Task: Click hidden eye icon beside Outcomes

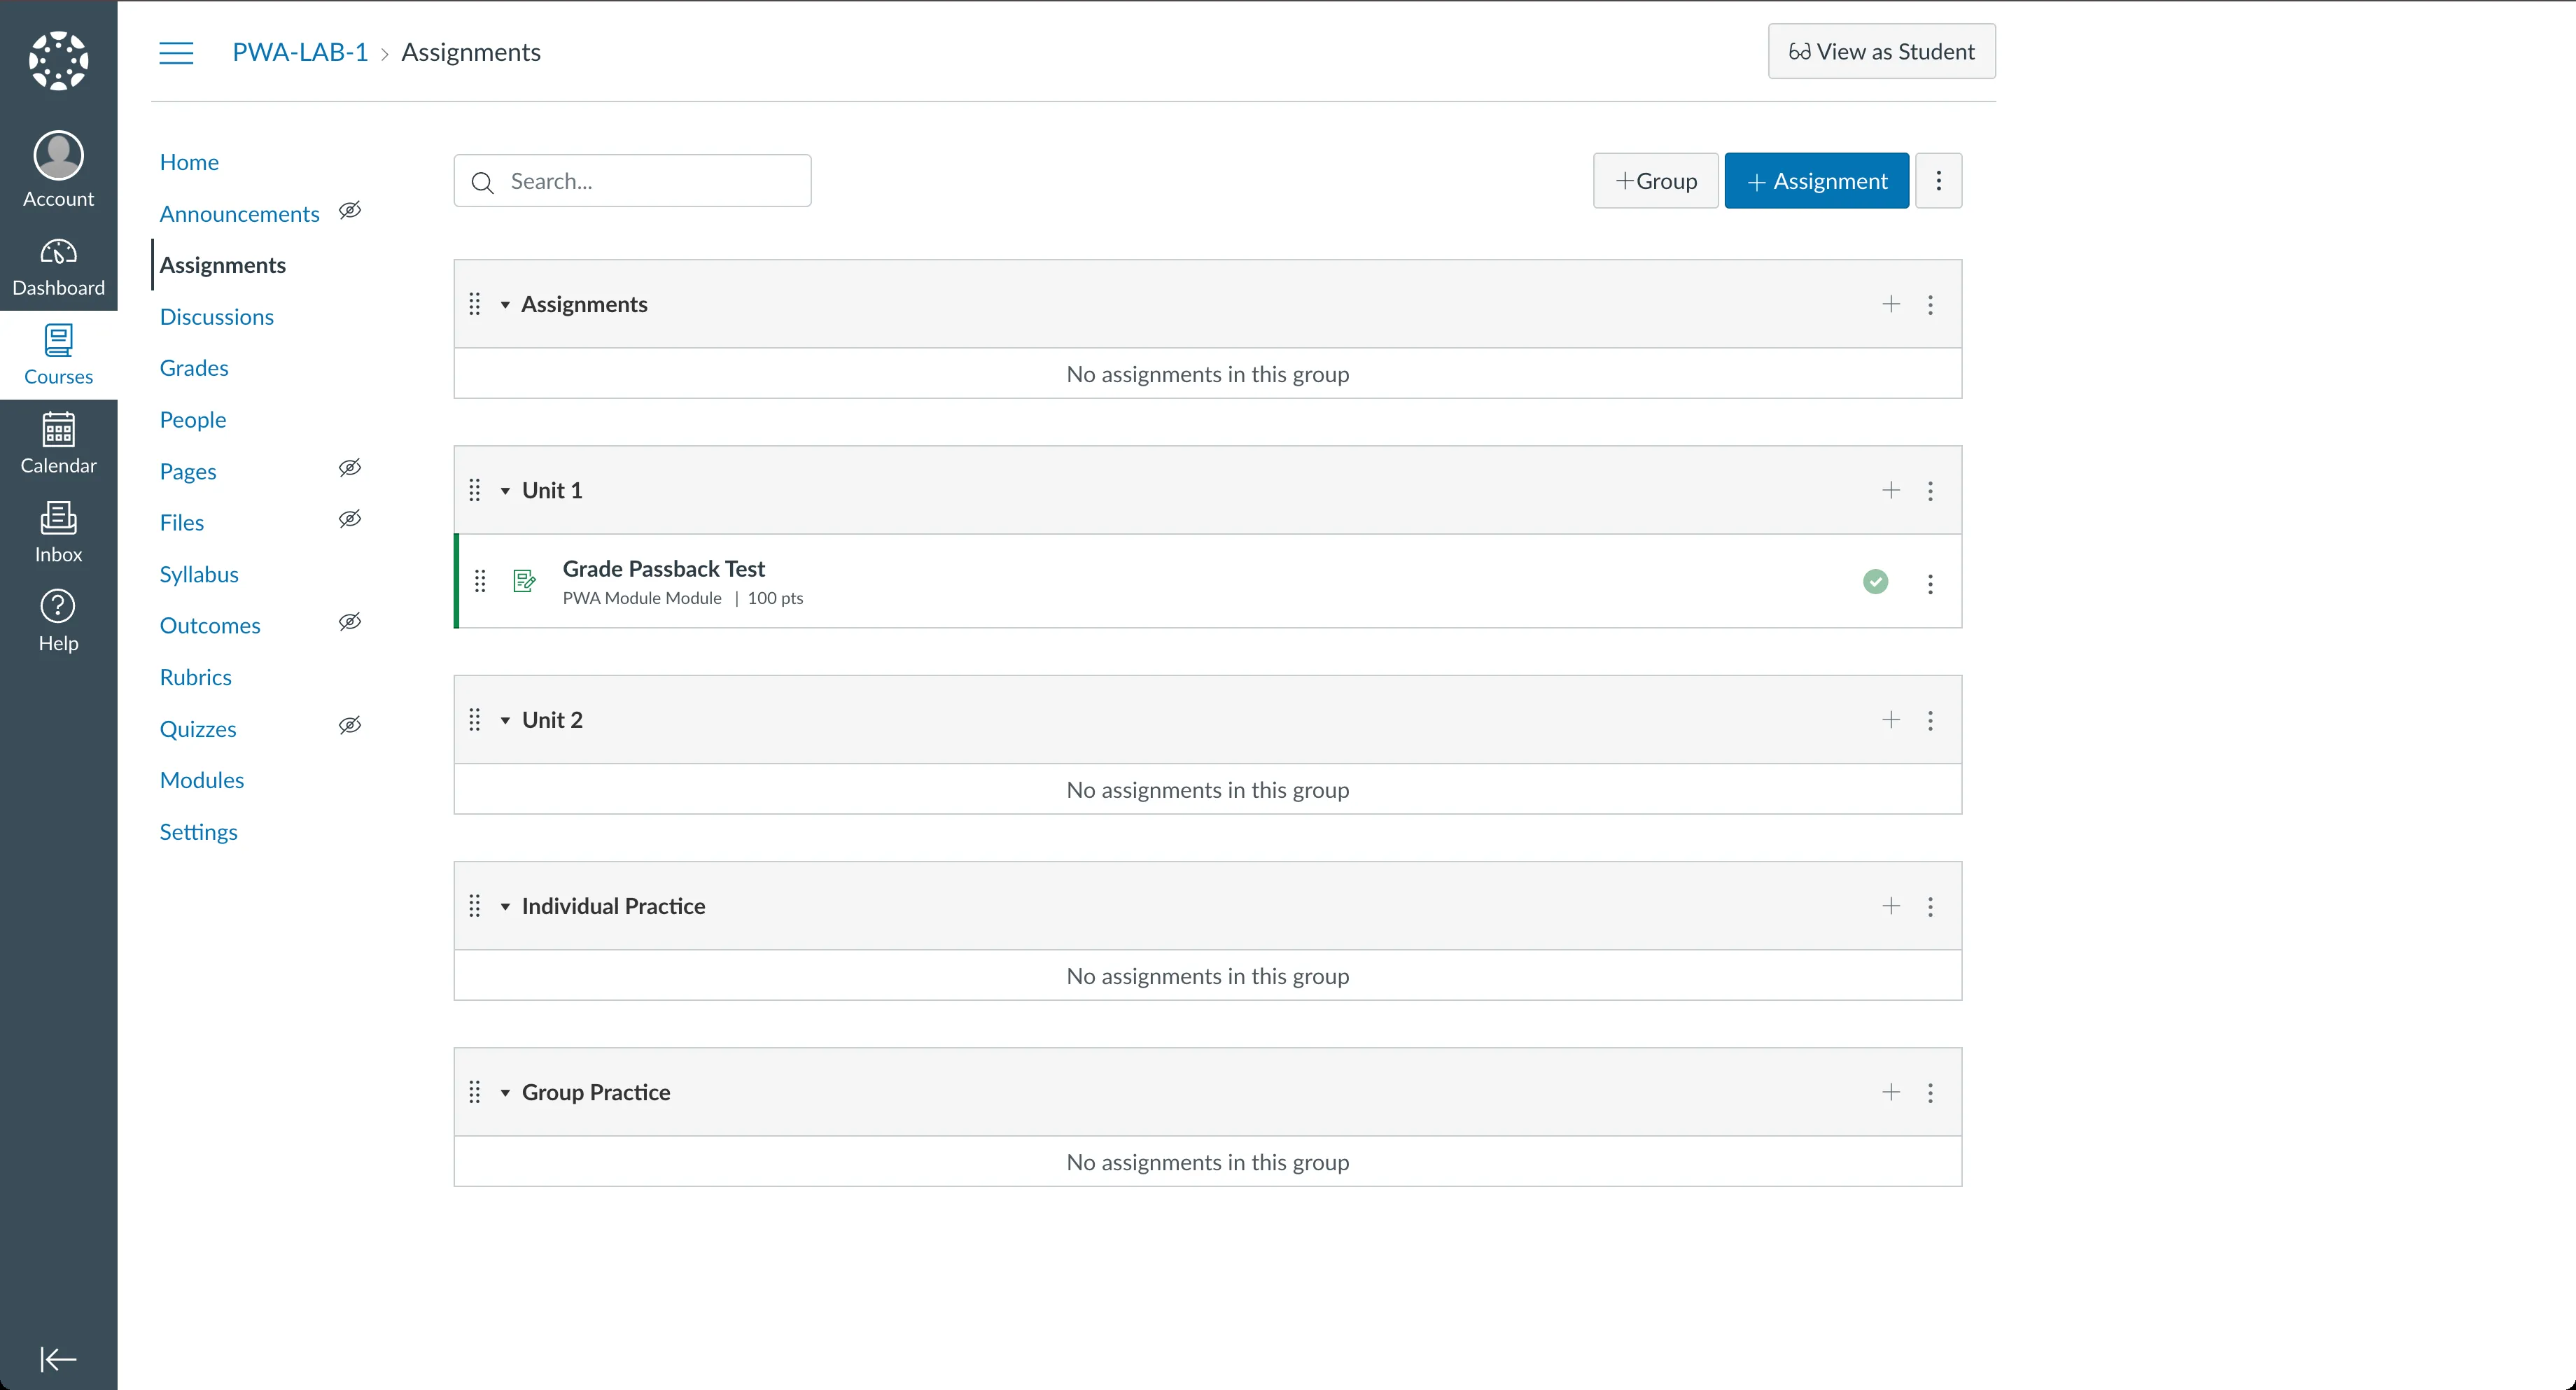Action: tap(349, 622)
